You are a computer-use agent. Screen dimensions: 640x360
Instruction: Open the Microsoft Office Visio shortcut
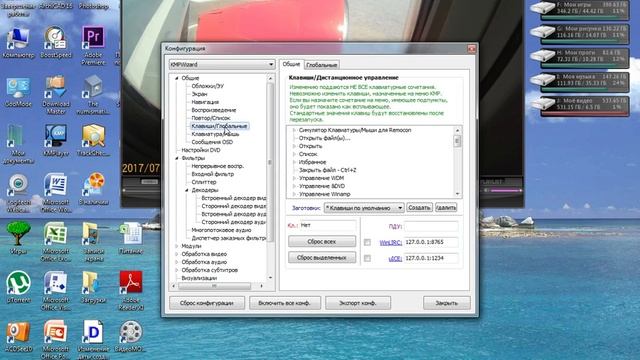point(56,291)
